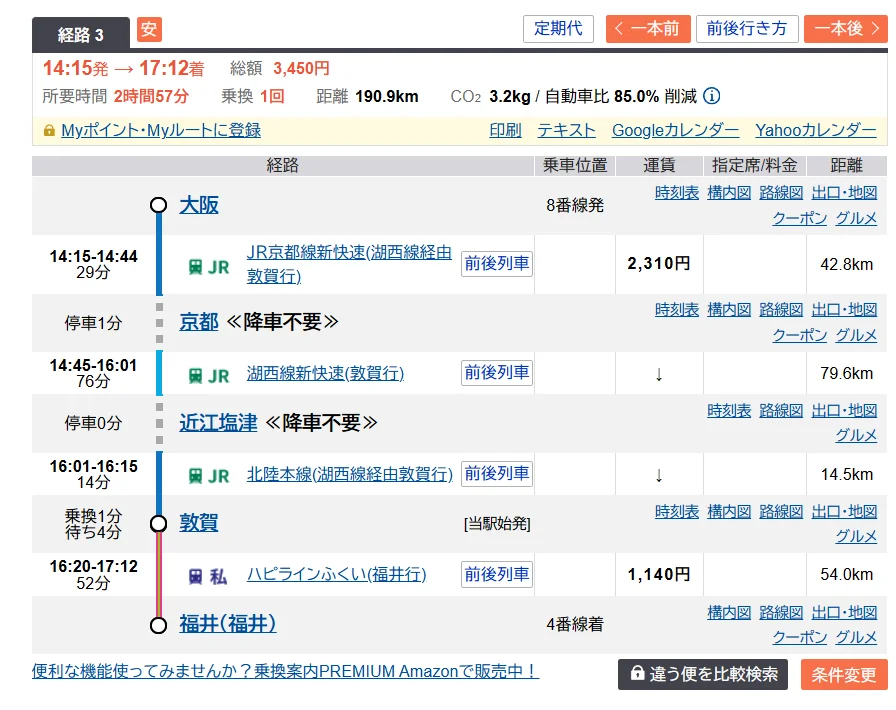This screenshot has height=710, width=896.
Task: Open the 経路 3 tab
Action: 81,35
